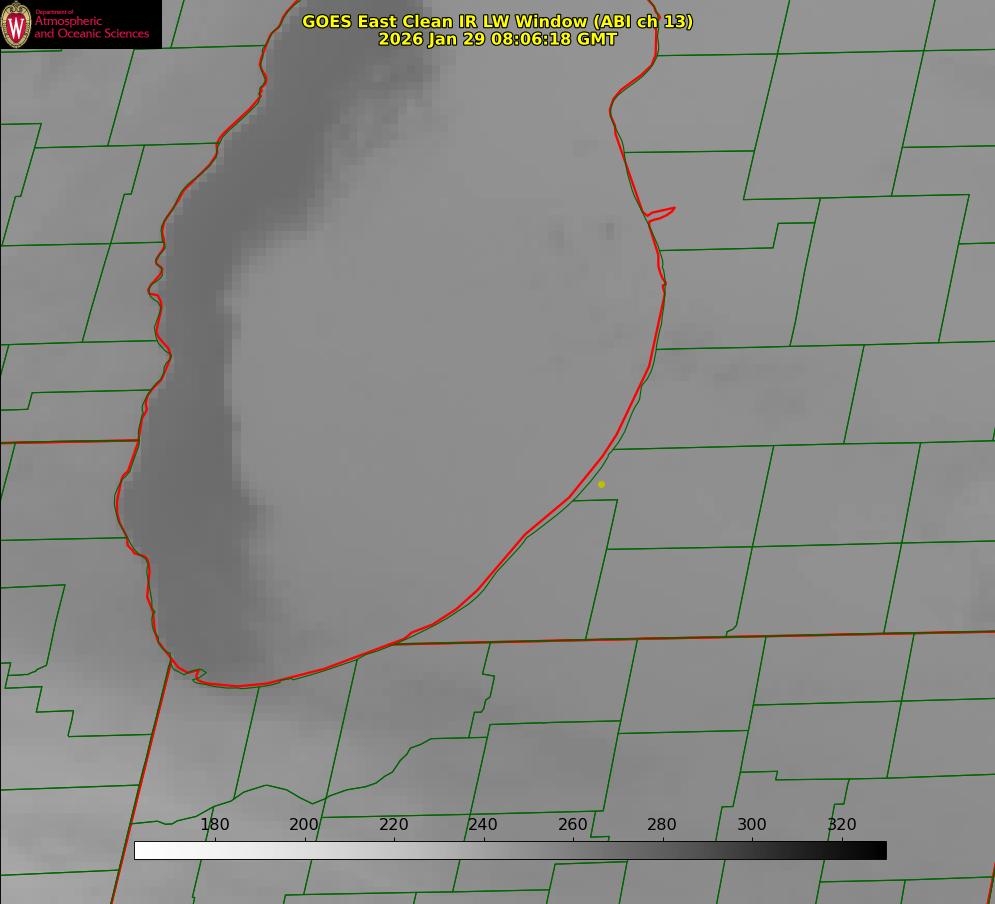
Task: Click the small inlet notch at lake's southern tip
Action: [x=197, y=675]
